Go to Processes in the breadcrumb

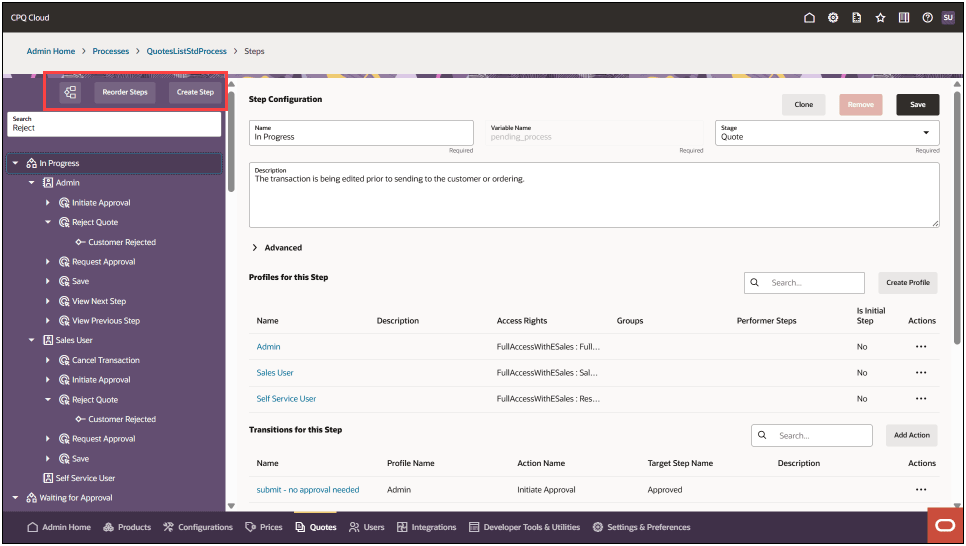click(x=111, y=51)
